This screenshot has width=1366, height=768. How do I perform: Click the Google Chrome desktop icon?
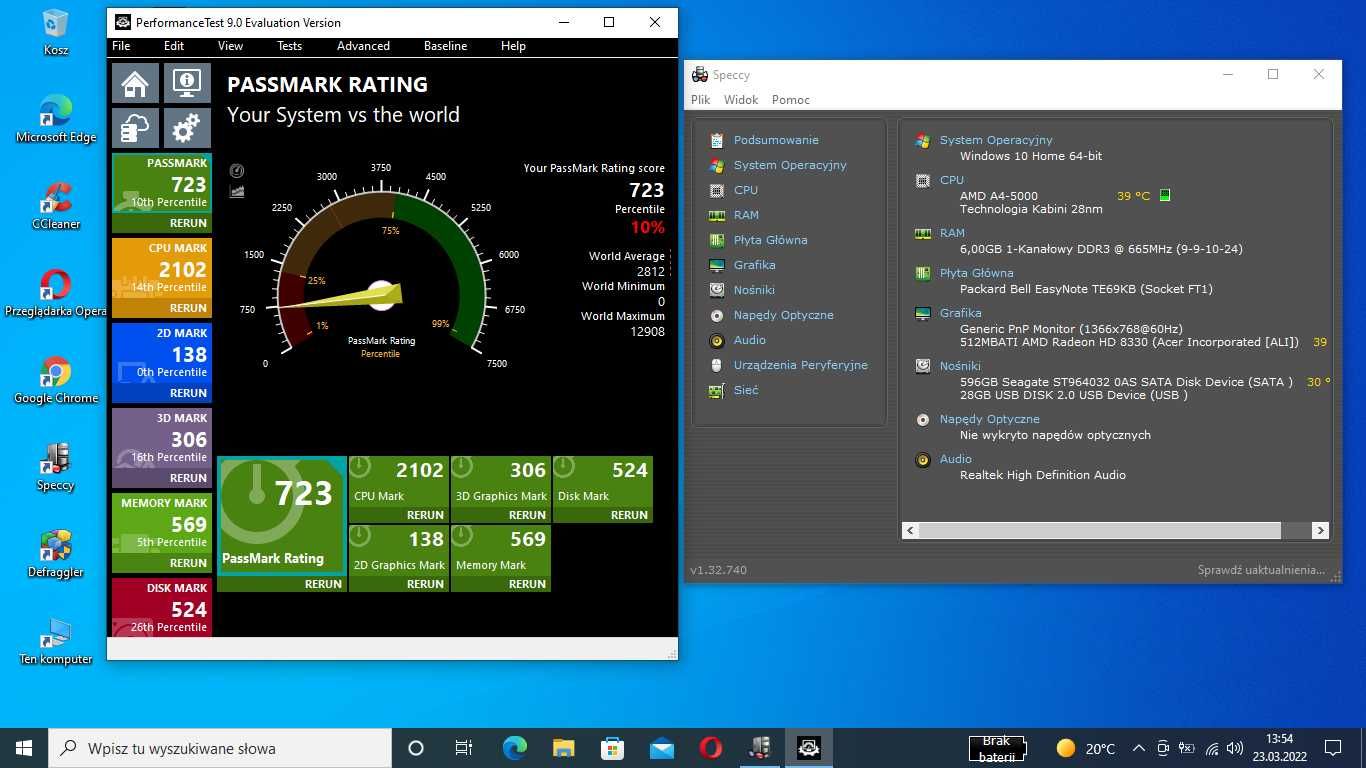56,380
